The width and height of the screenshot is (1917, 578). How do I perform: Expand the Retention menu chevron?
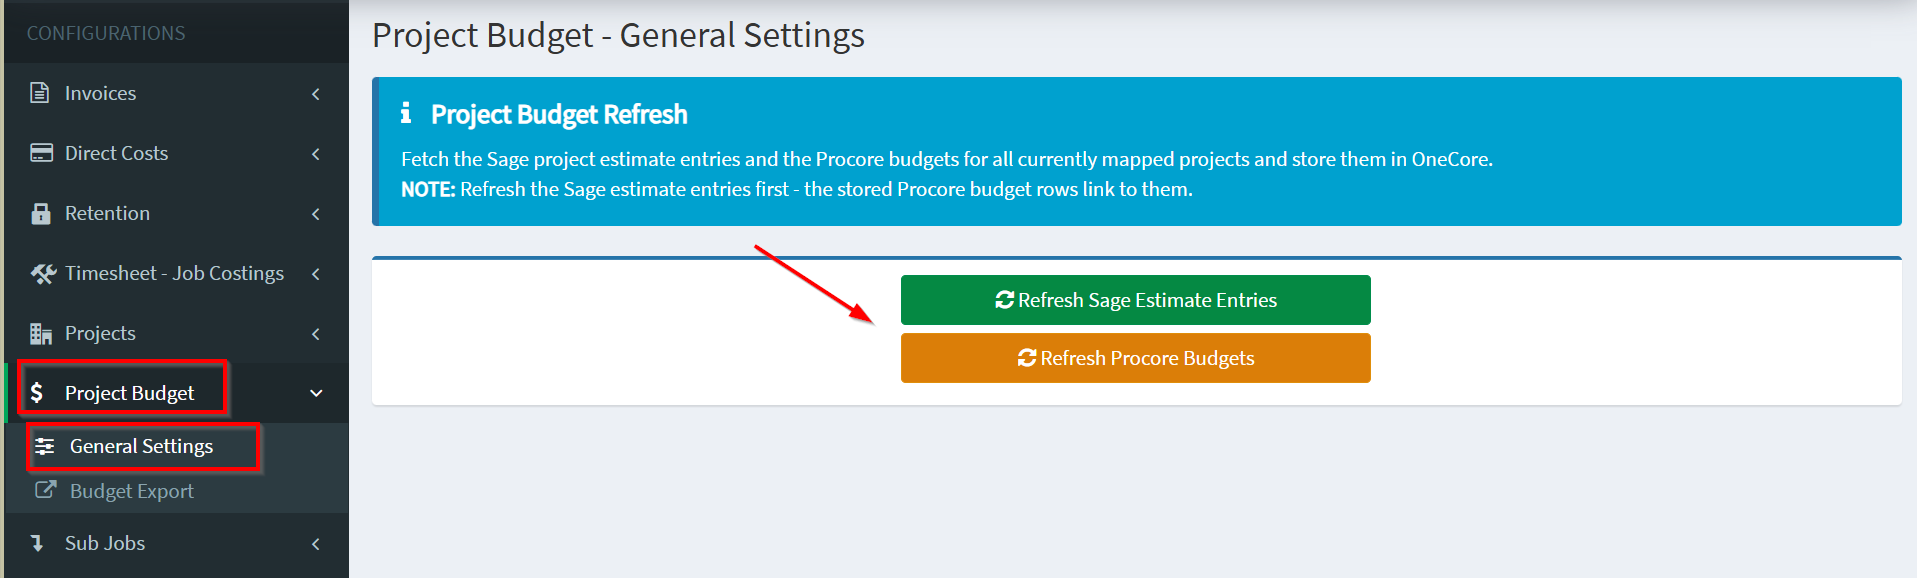pos(316,214)
